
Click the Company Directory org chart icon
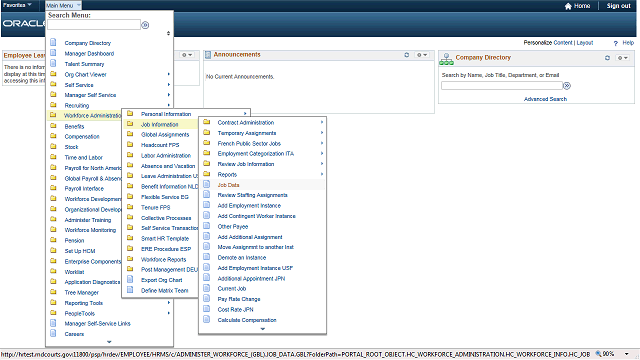coord(447,59)
